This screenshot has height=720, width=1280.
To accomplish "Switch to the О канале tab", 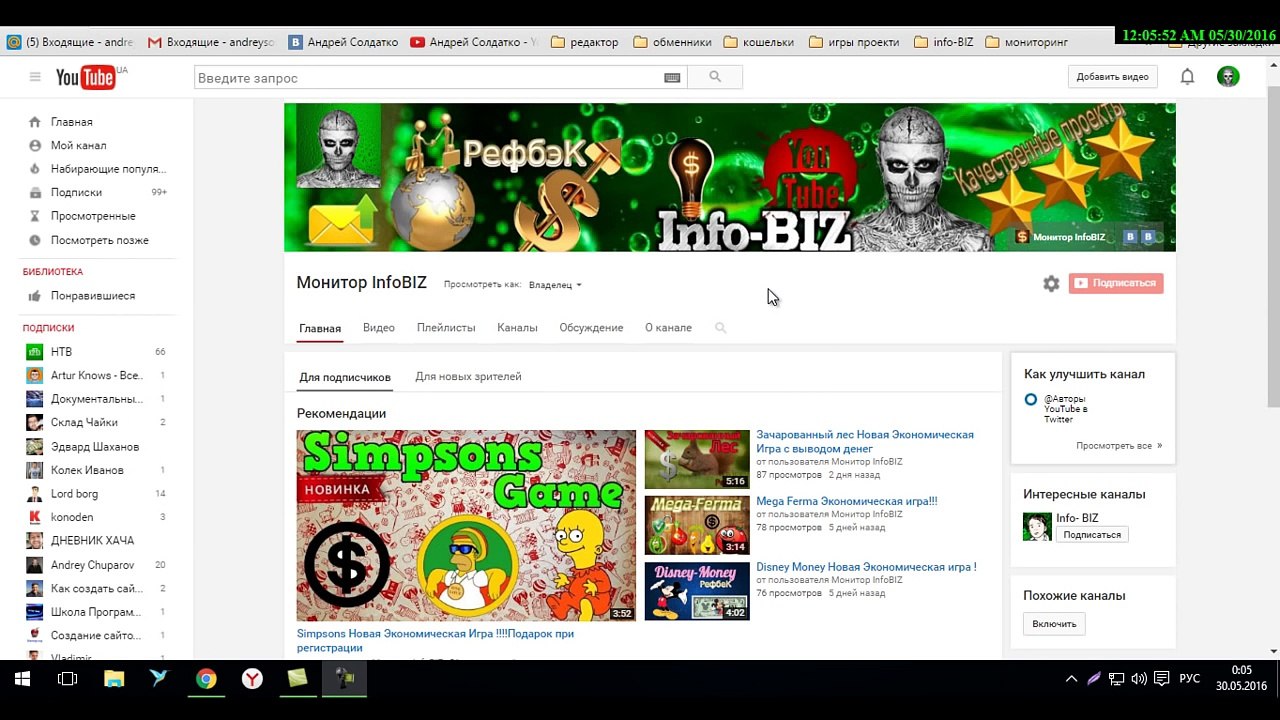I will point(668,328).
